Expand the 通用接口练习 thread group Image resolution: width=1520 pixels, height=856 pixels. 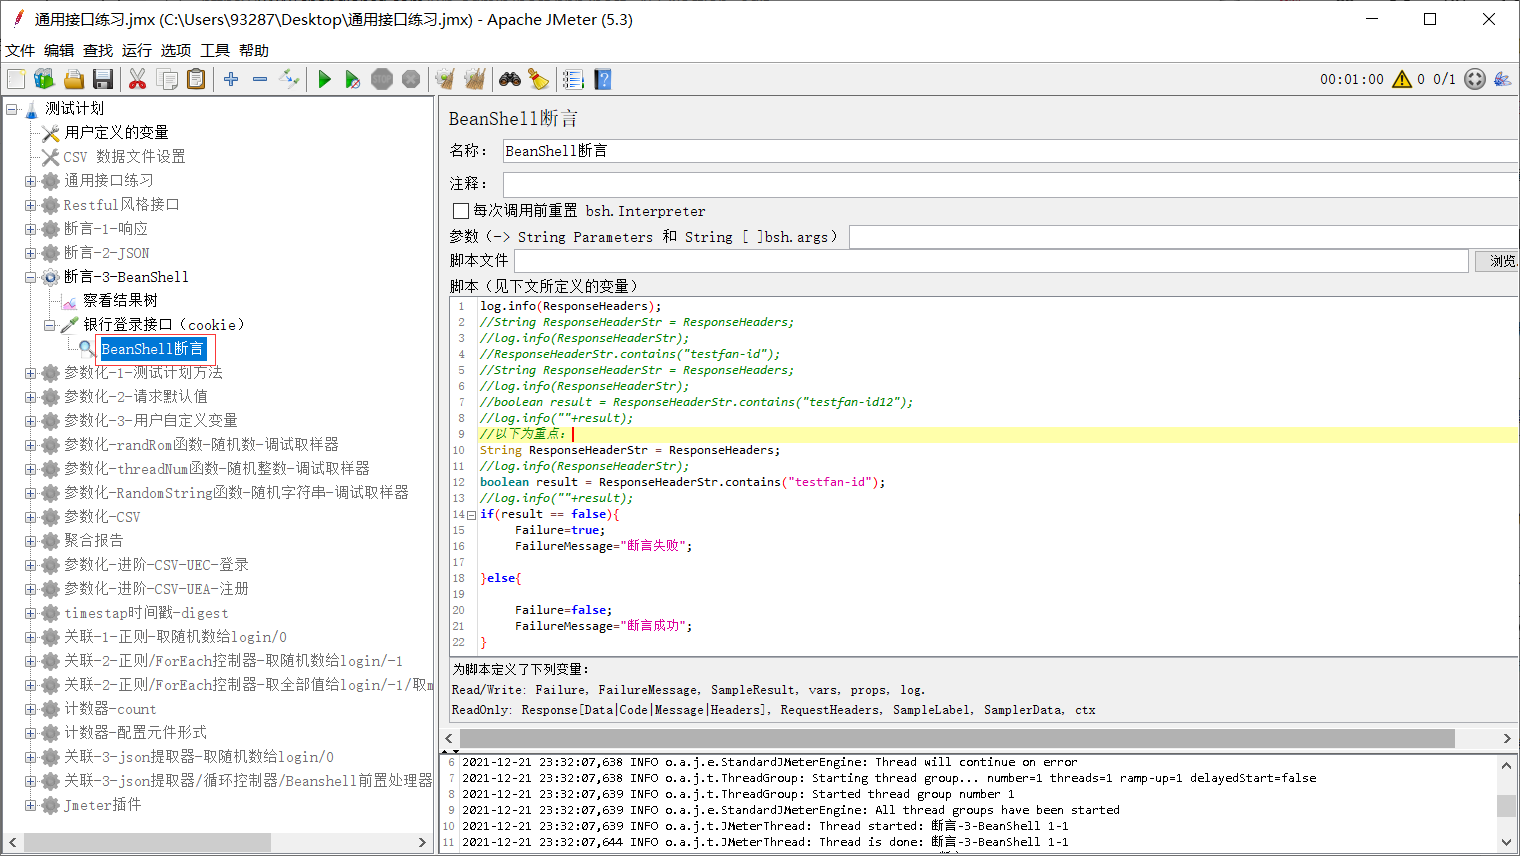30,181
